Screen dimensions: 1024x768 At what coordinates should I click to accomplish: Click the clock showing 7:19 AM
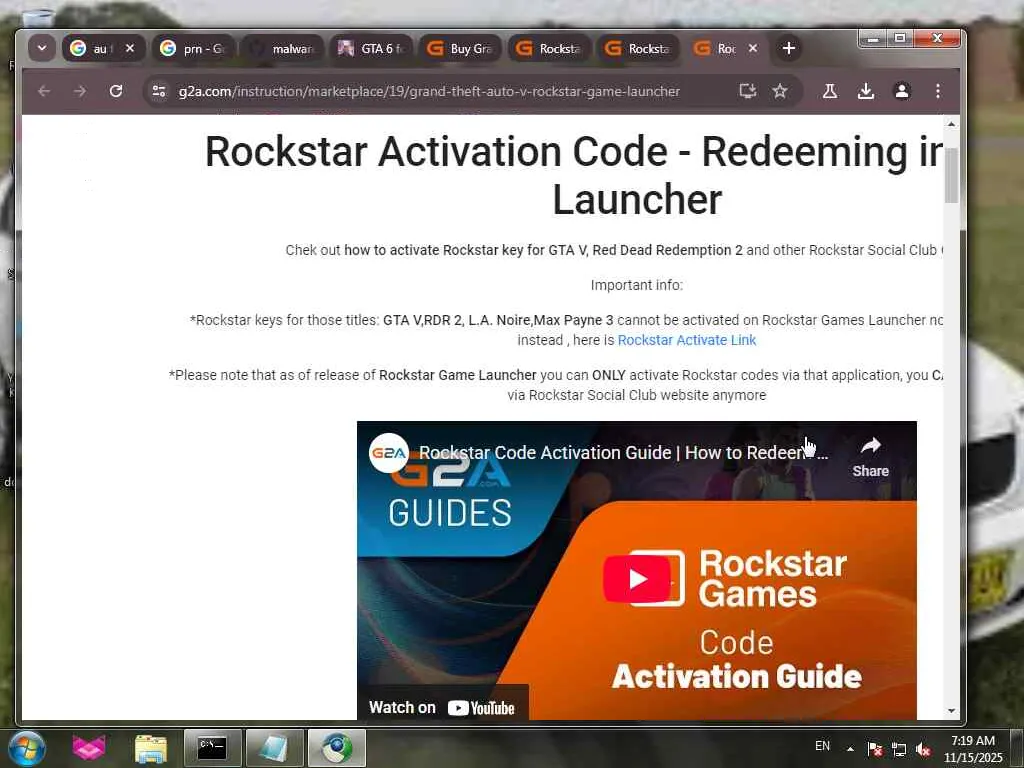click(972, 748)
